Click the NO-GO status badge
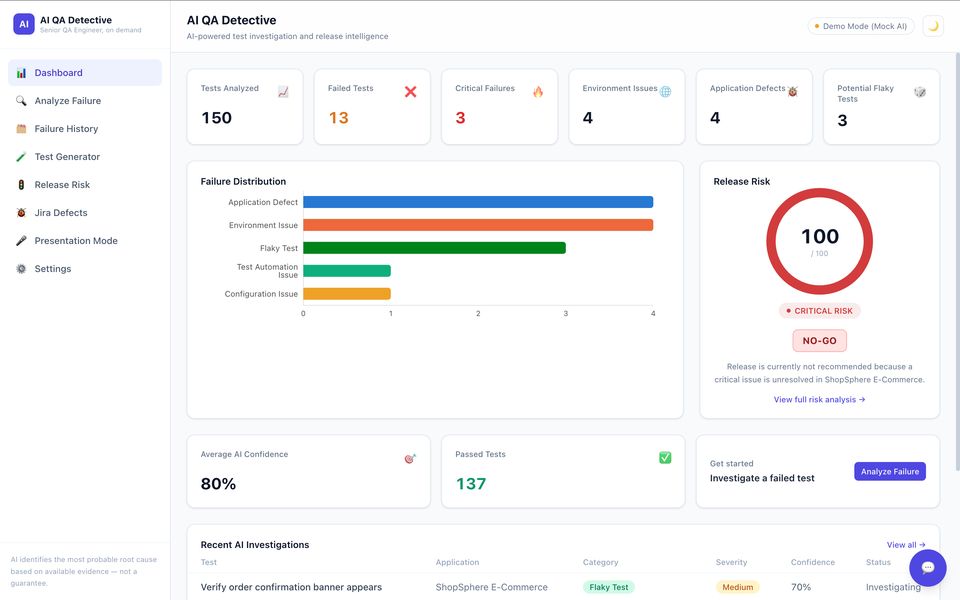Screen dimensions: 960x600 tap(819, 340)
